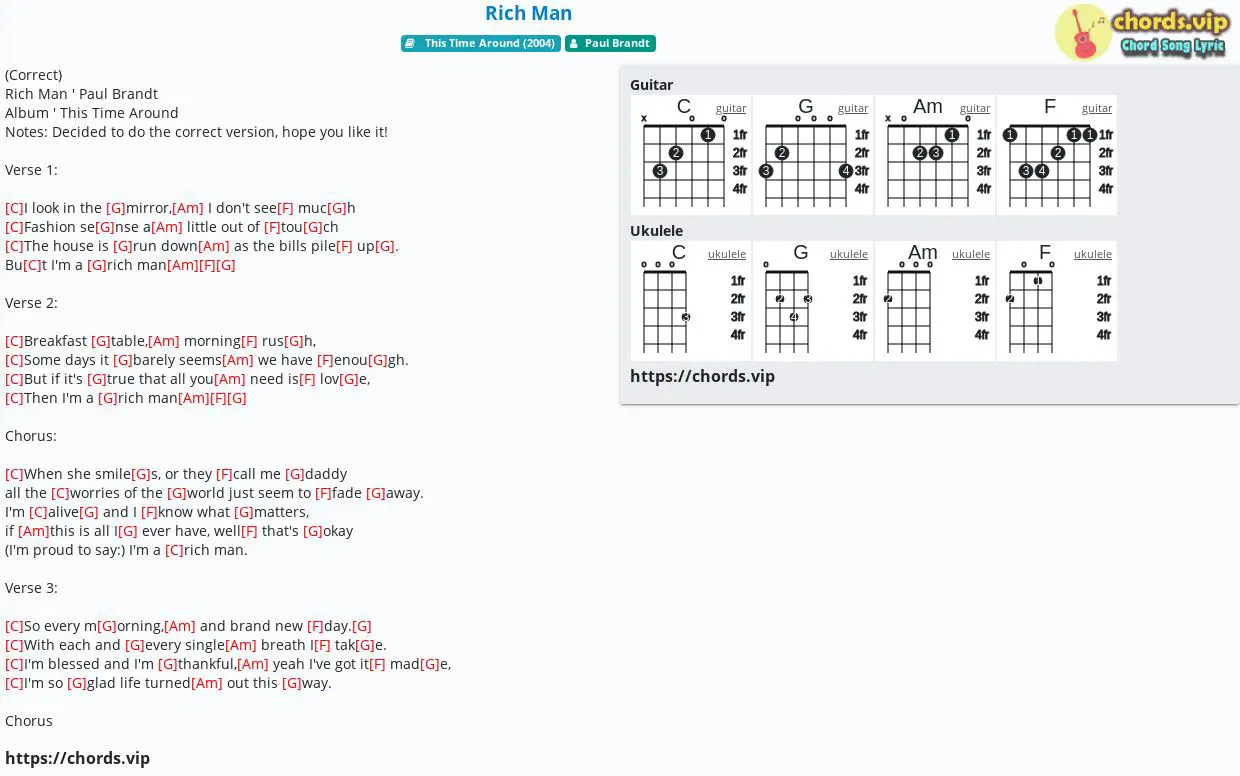Click the [Am] chord before "I don't see"
1240x776 pixels.
pyautogui.click(x=188, y=208)
